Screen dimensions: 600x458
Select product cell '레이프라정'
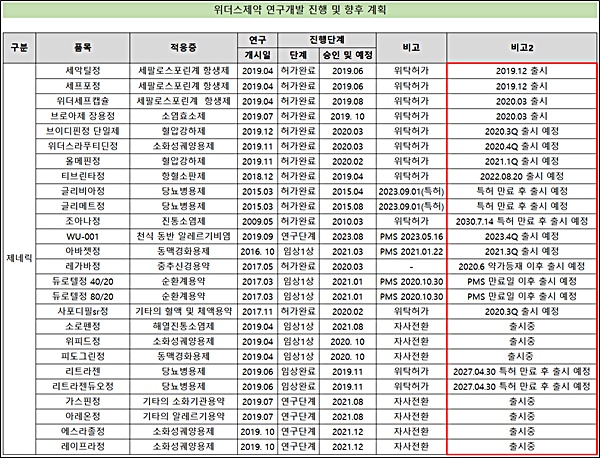pos(83,447)
